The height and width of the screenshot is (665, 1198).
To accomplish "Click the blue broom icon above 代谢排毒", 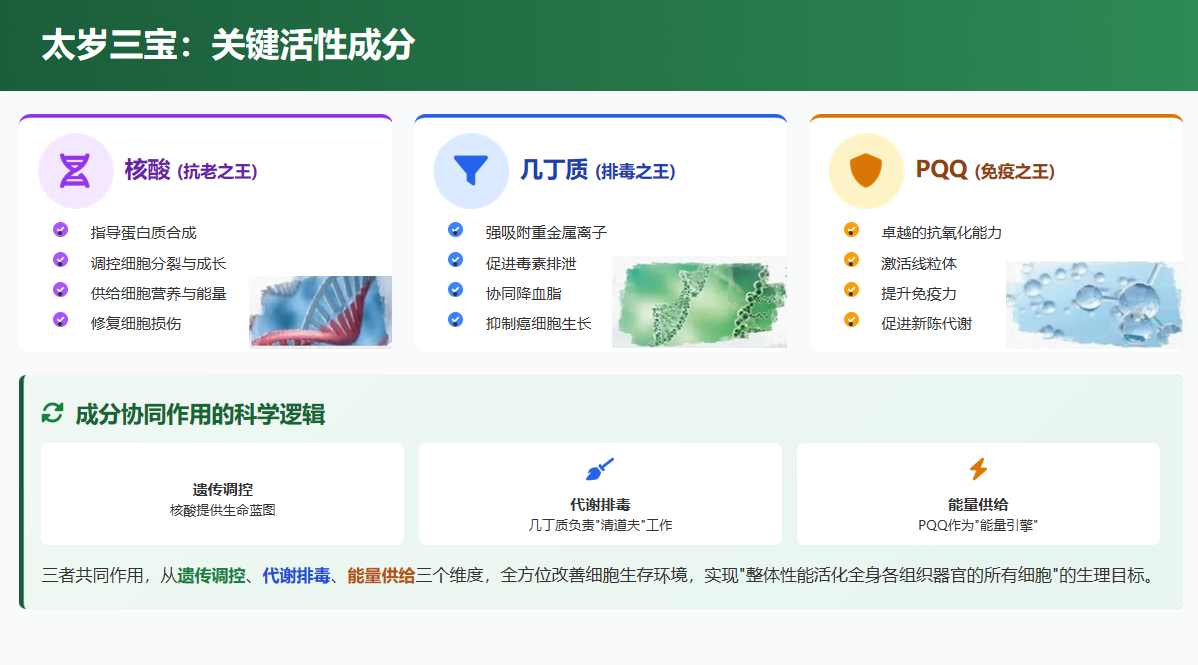I will click(x=600, y=469).
